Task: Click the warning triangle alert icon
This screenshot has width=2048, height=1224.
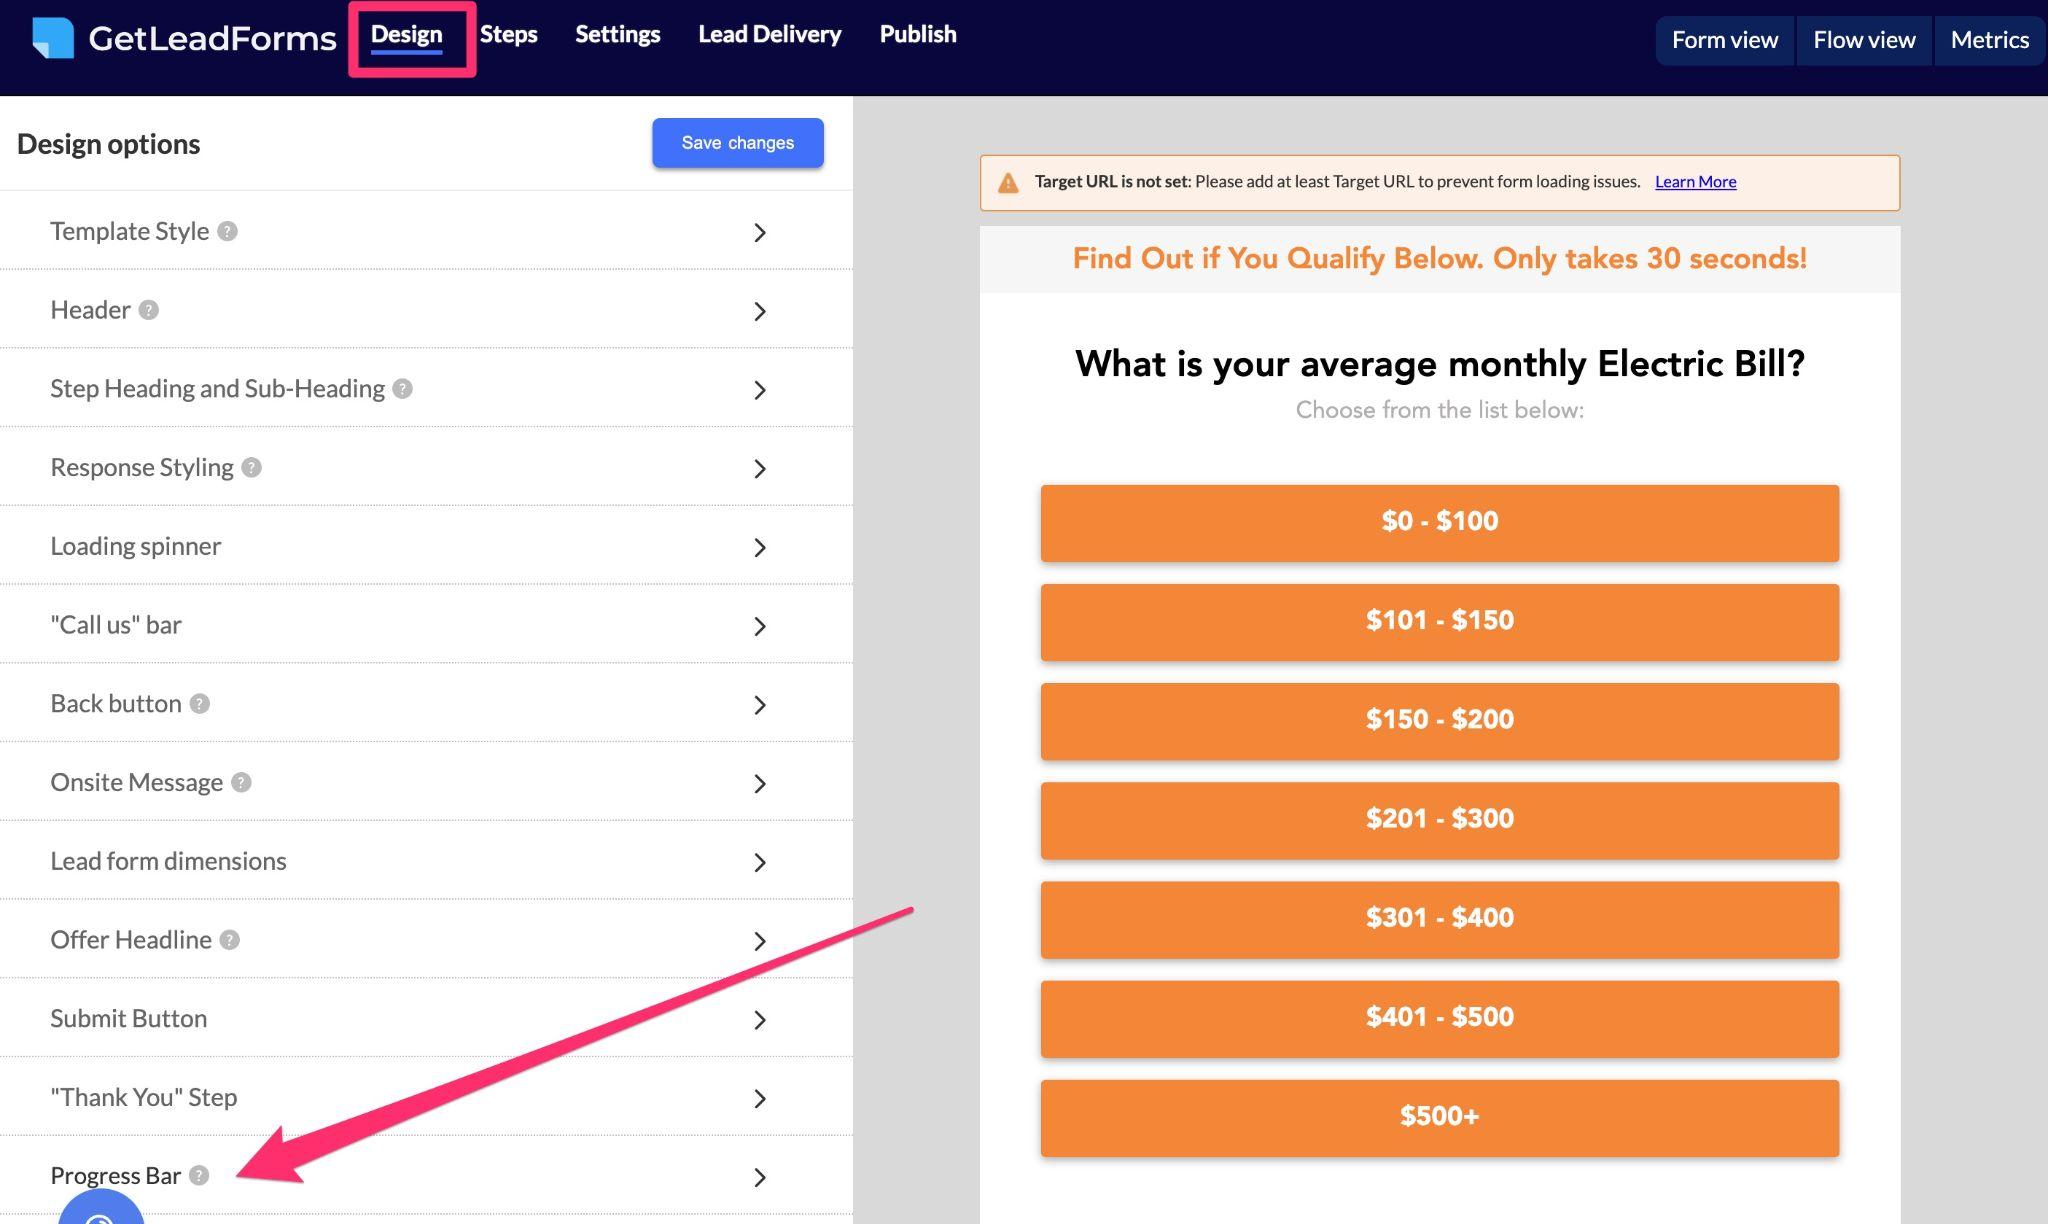Action: pyautogui.click(x=1009, y=182)
